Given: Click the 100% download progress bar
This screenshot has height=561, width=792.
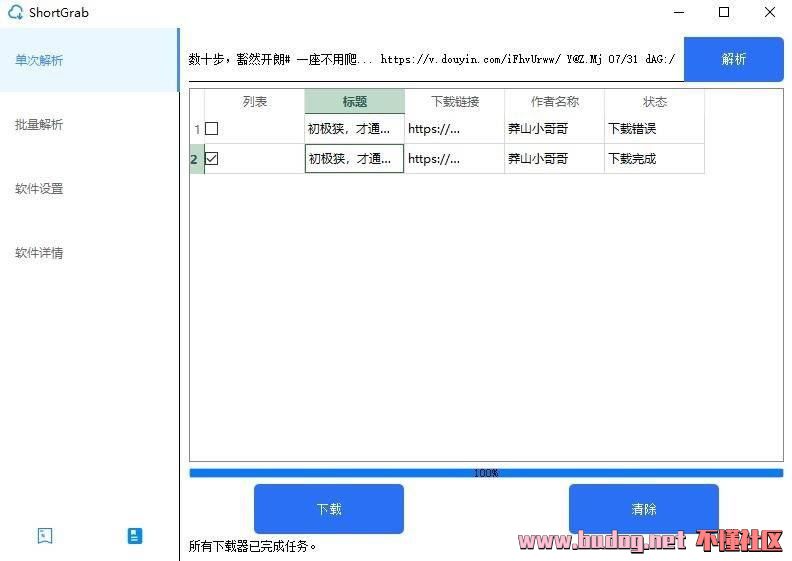Looking at the screenshot, I should click(x=486, y=473).
